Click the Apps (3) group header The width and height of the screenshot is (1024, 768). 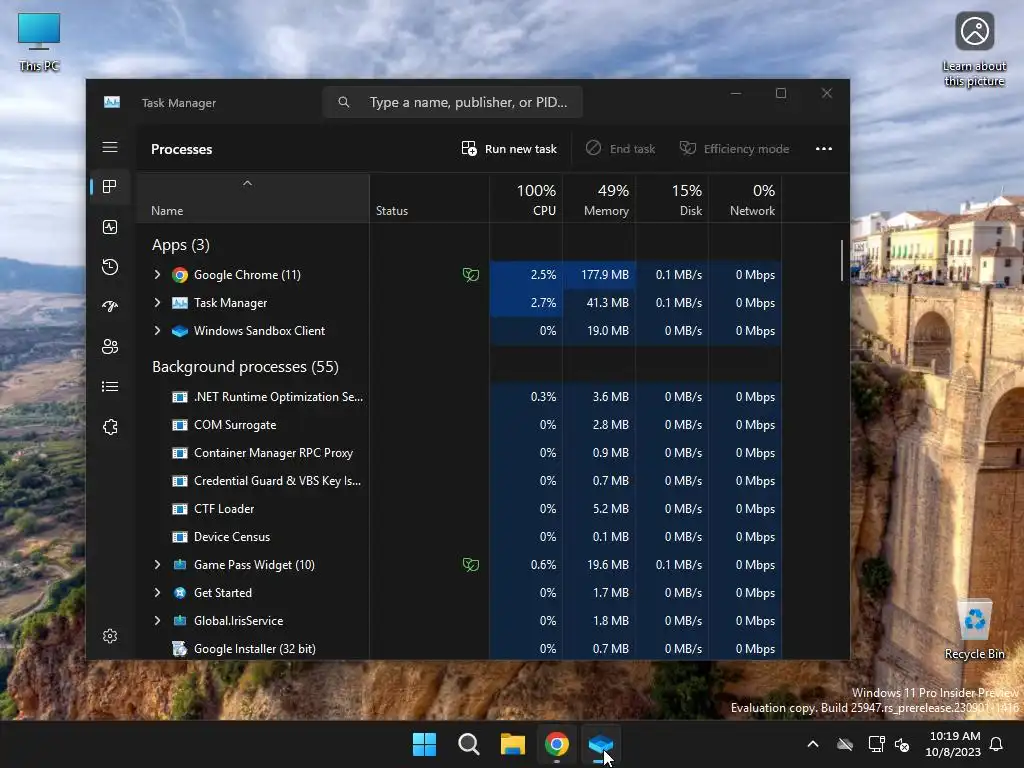181,245
